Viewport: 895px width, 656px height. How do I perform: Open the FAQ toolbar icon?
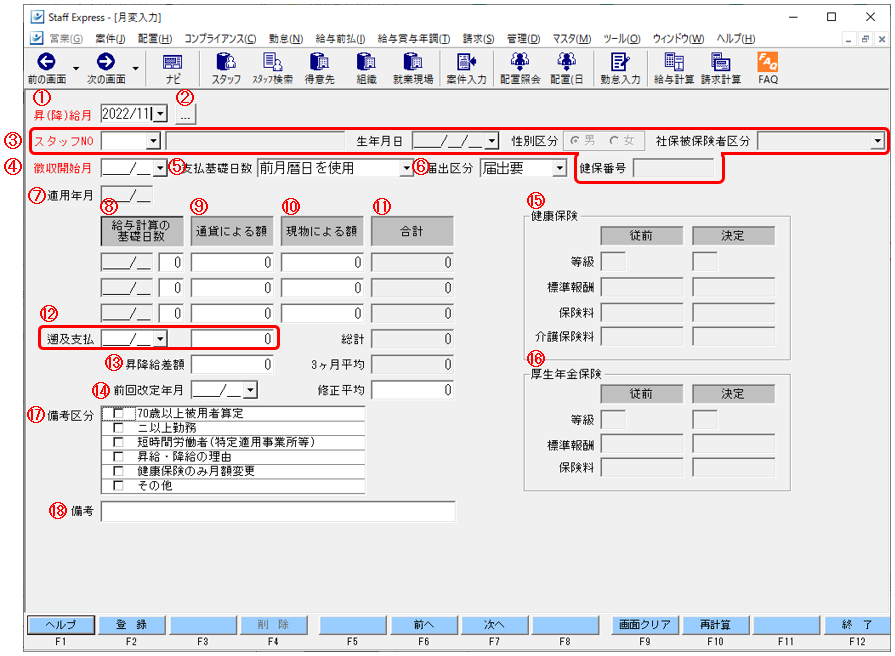768,62
